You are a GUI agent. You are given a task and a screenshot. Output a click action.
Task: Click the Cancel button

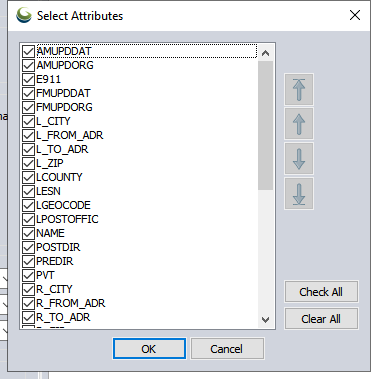[227, 349]
